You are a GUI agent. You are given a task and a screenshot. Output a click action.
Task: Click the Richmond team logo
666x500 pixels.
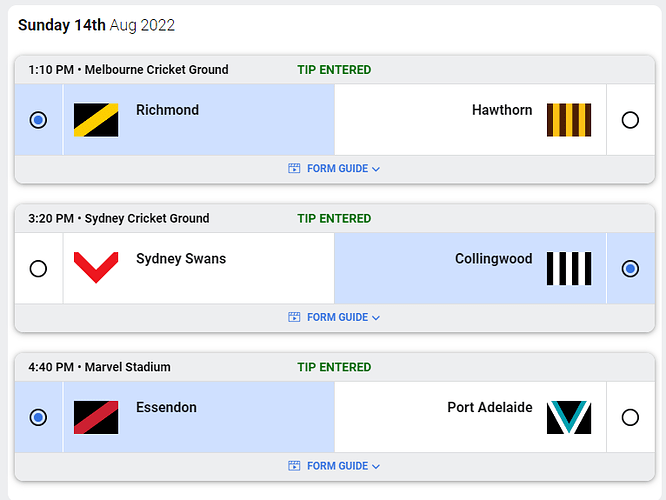coord(96,120)
